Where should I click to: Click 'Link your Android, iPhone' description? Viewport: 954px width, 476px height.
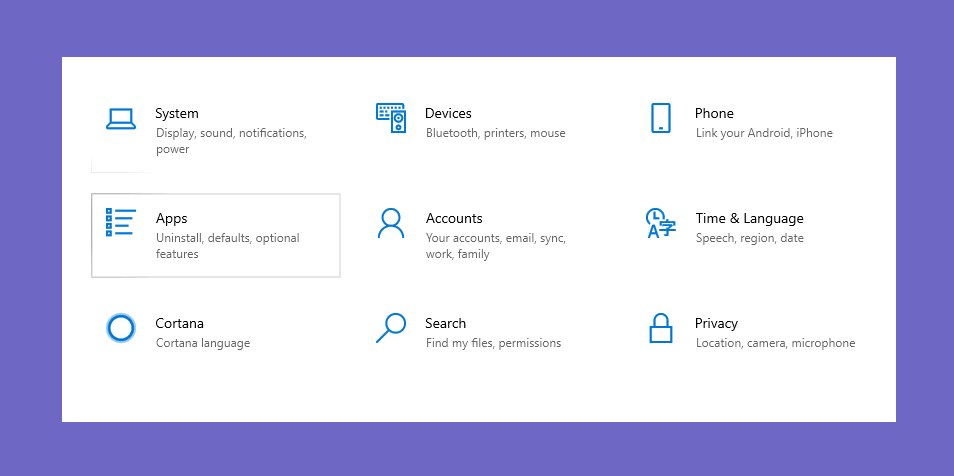(x=764, y=133)
